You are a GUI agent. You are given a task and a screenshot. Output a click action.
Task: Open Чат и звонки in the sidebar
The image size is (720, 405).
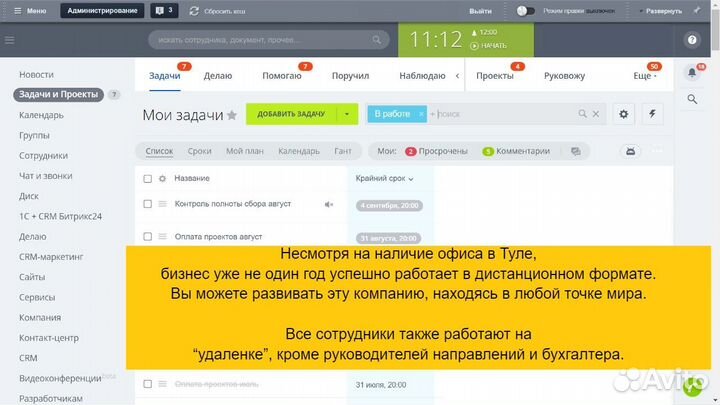(x=45, y=175)
